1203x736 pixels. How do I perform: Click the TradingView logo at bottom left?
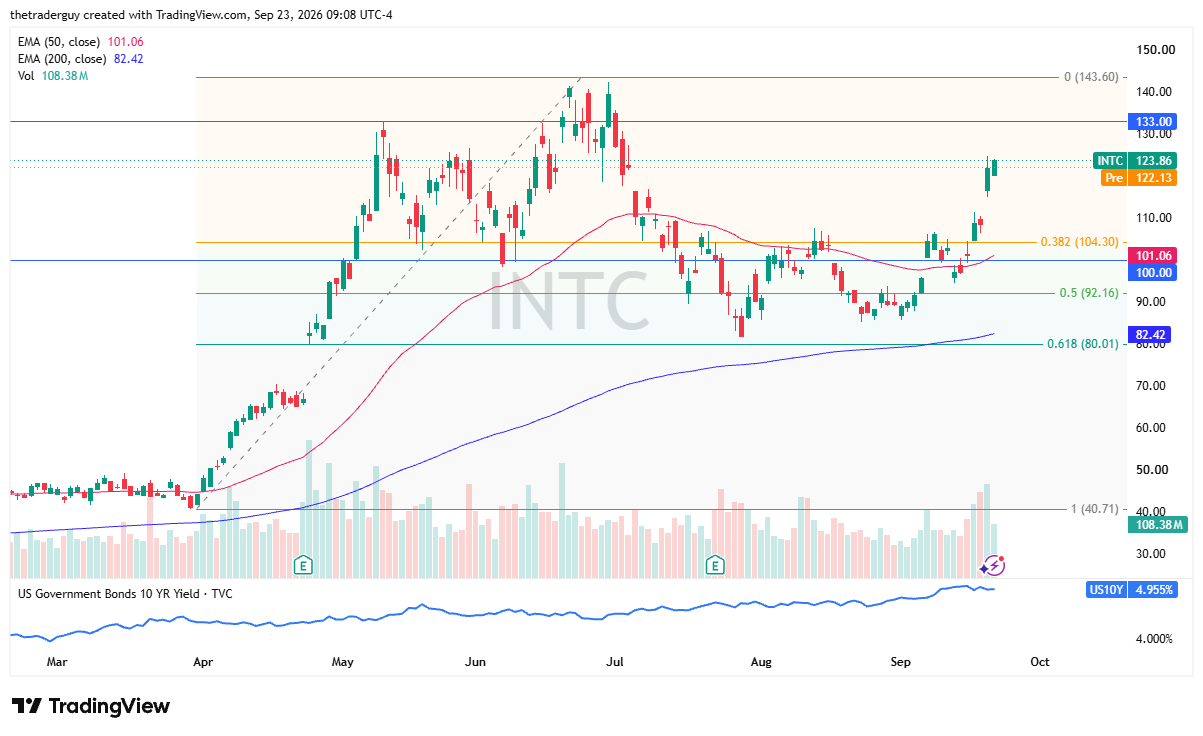point(91,706)
